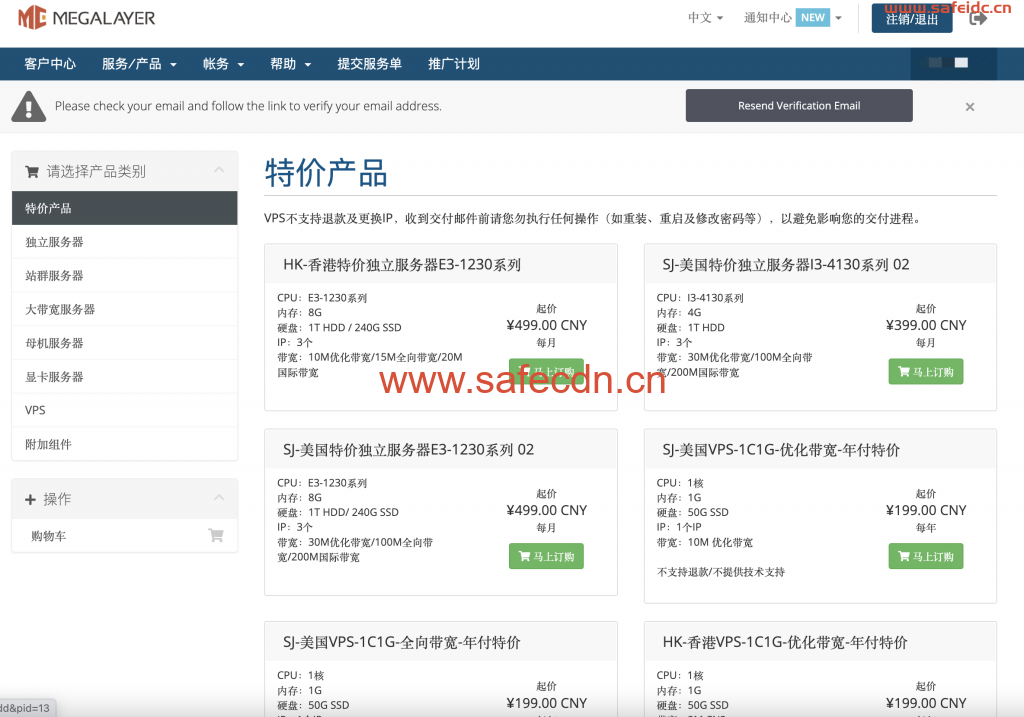Dismiss the email verification notice
Image resolution: width=1024 pixels, height=717 pixels.
(x=970, y=106)
